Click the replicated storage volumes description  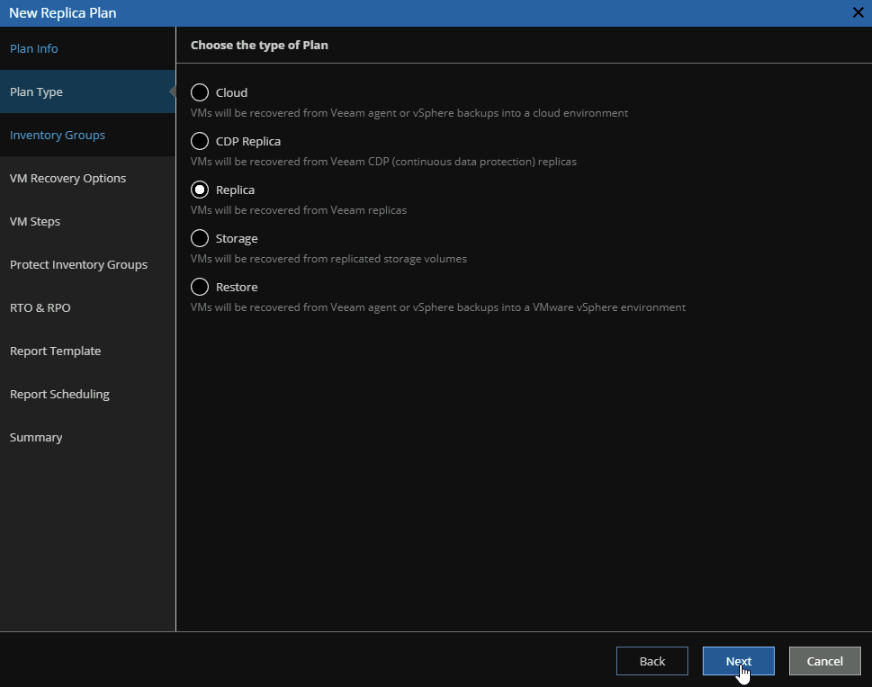click(x=329, y=259)
